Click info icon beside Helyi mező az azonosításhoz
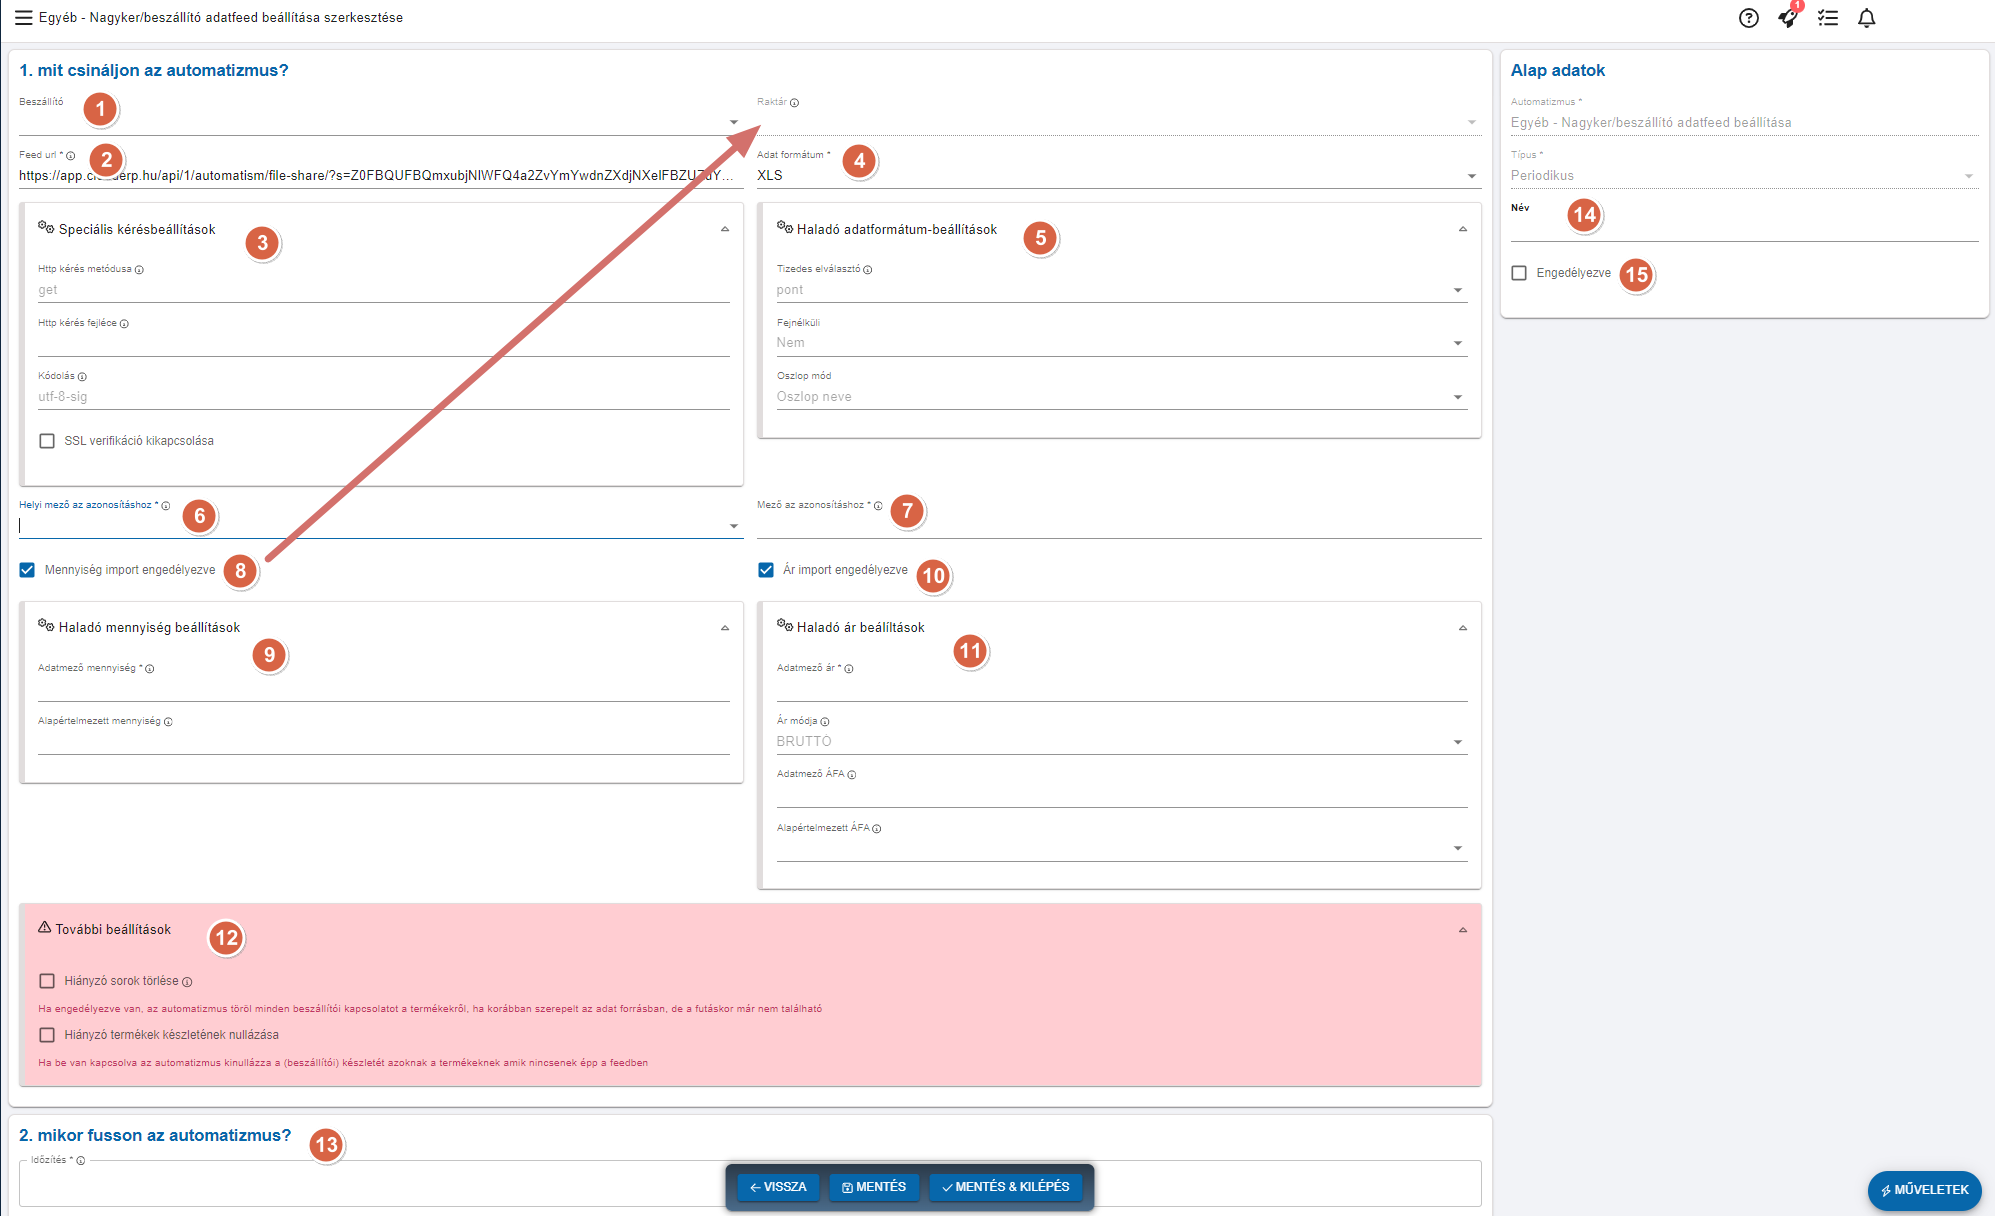The image size is (1995, 1216). 166,506
